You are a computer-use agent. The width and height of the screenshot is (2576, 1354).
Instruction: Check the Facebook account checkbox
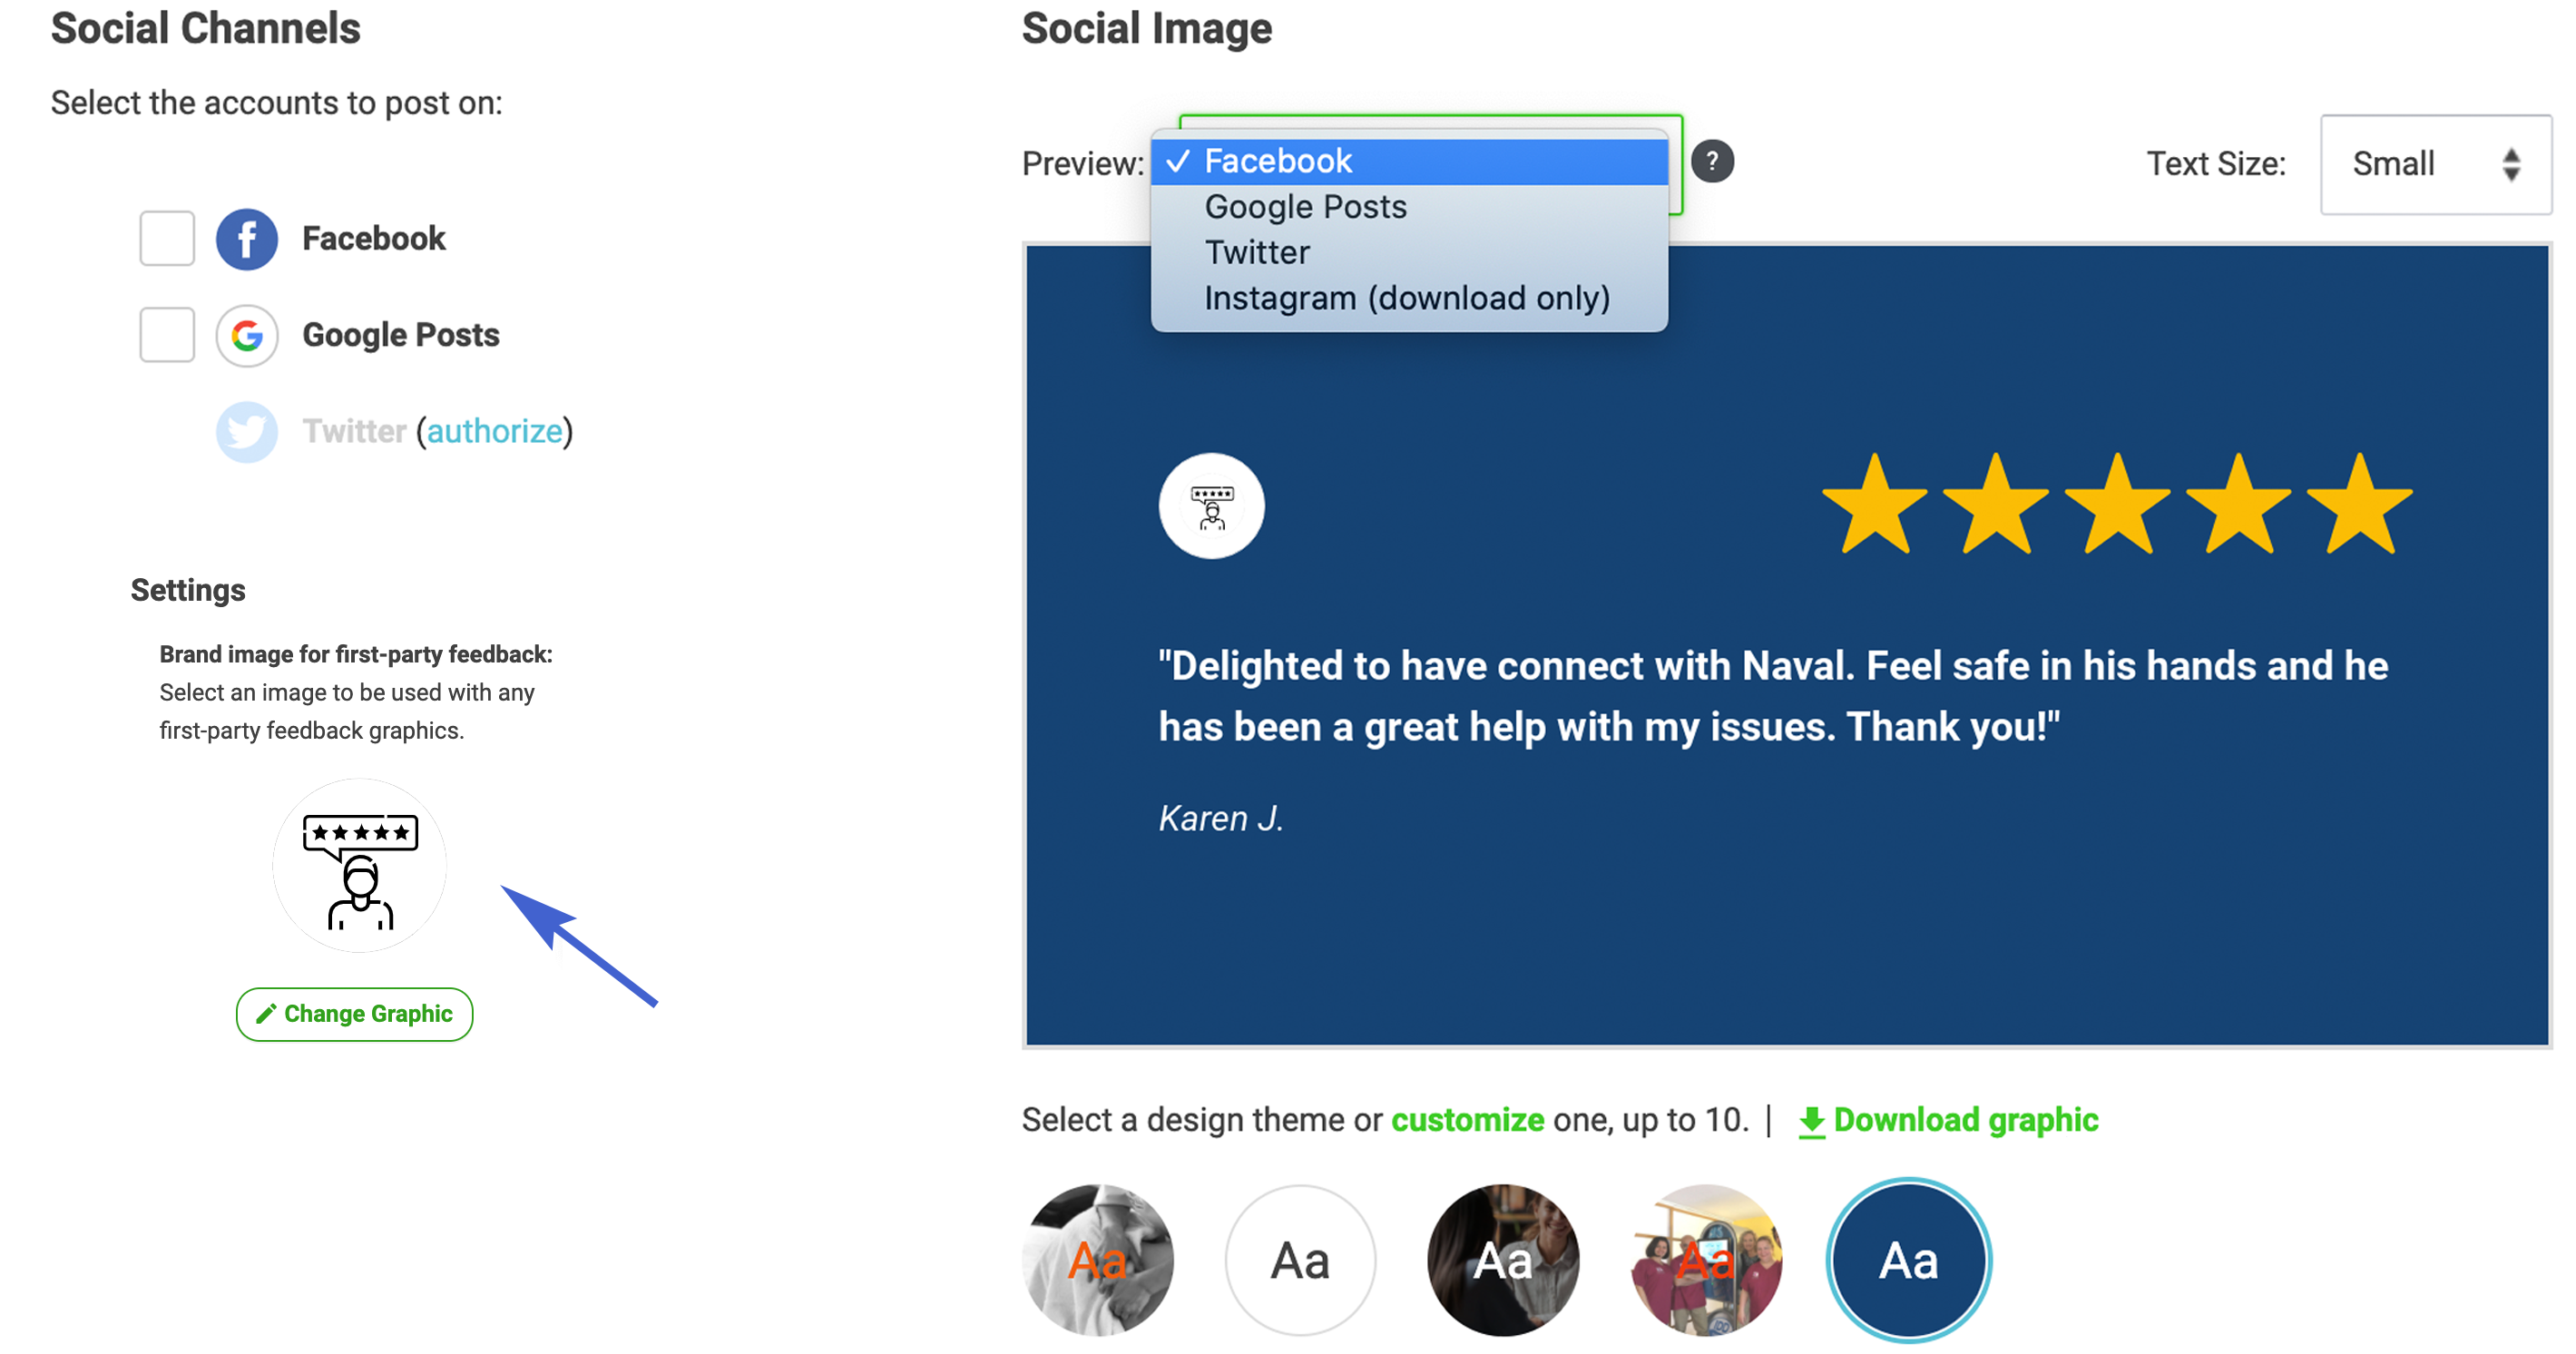167,238
